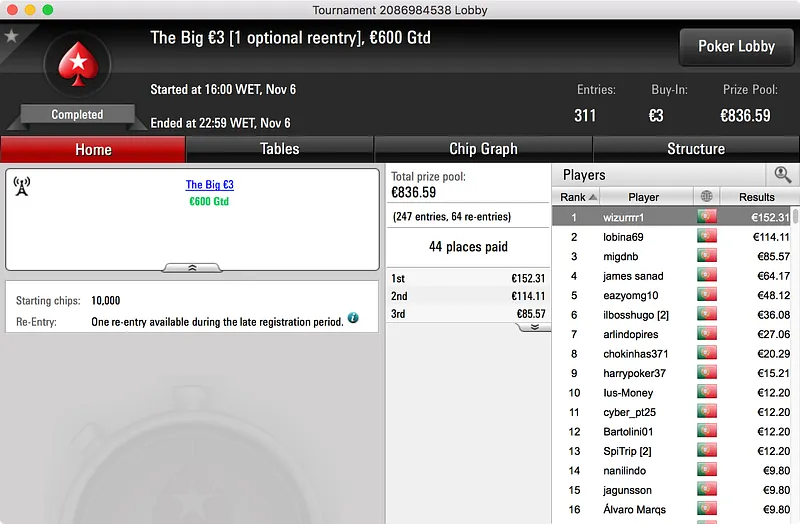Screen dimensions: 800x524
Task: Sort players by the Rank column
Action: click(576, 196)
